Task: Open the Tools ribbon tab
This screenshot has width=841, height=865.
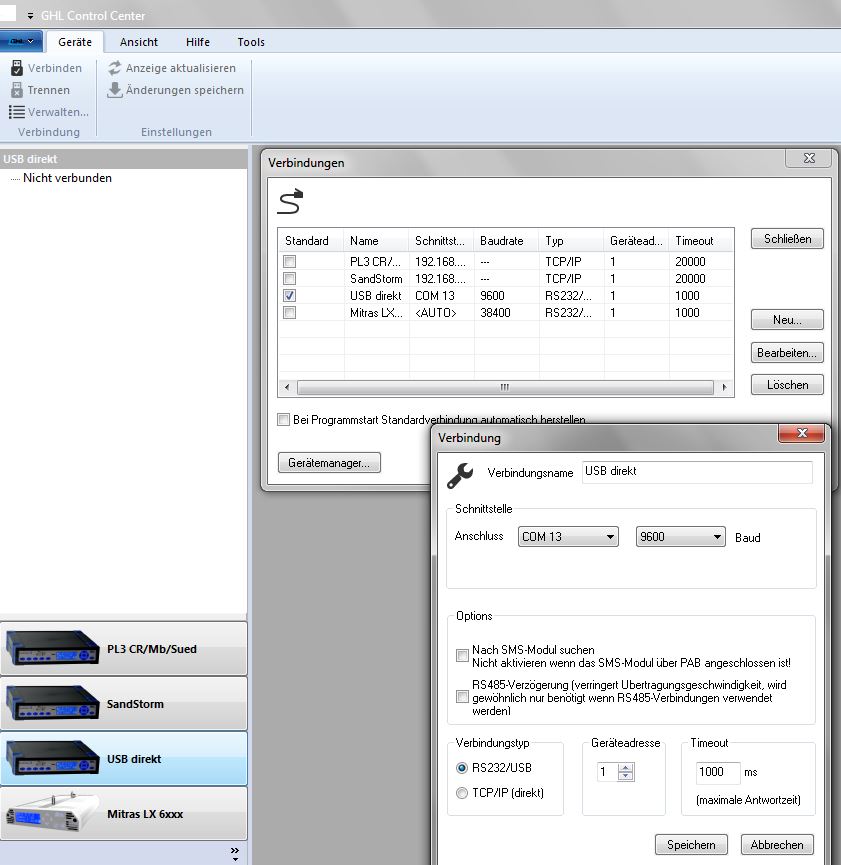Action: [x=251, y=42]
